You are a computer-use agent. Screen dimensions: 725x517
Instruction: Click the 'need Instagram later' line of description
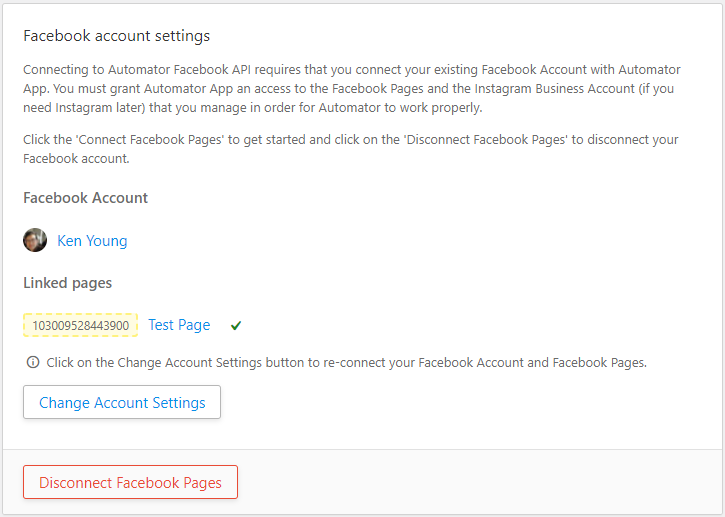pos(252,108)
